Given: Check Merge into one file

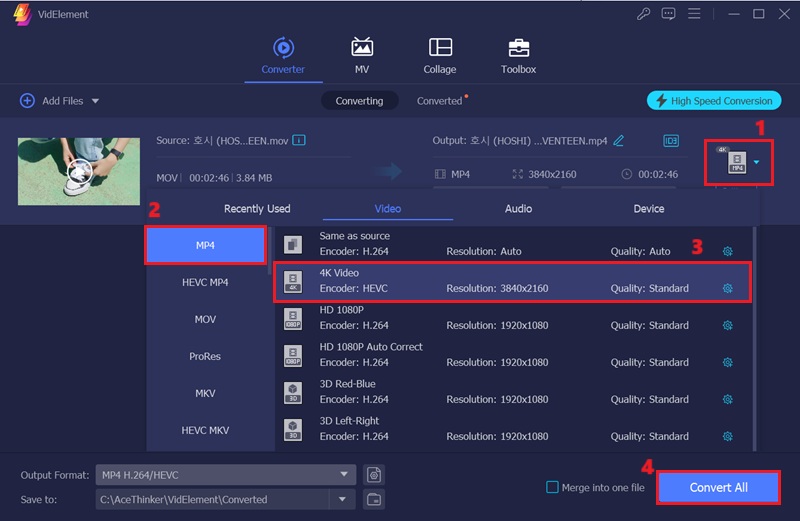Looking at the screenshot, I should coord(552,487).
